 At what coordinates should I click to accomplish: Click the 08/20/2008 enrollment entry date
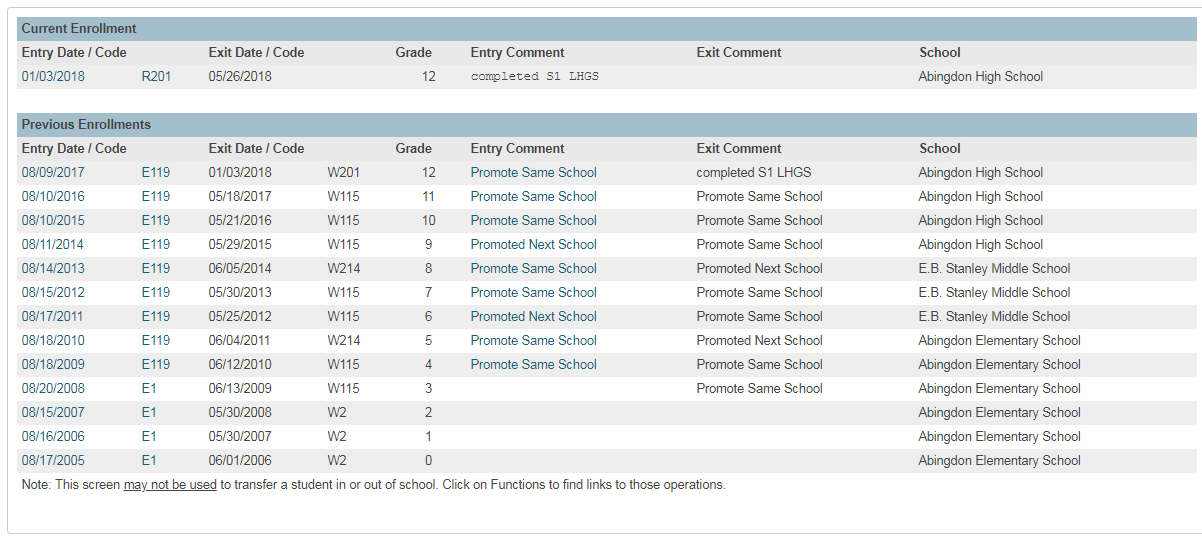53,388
